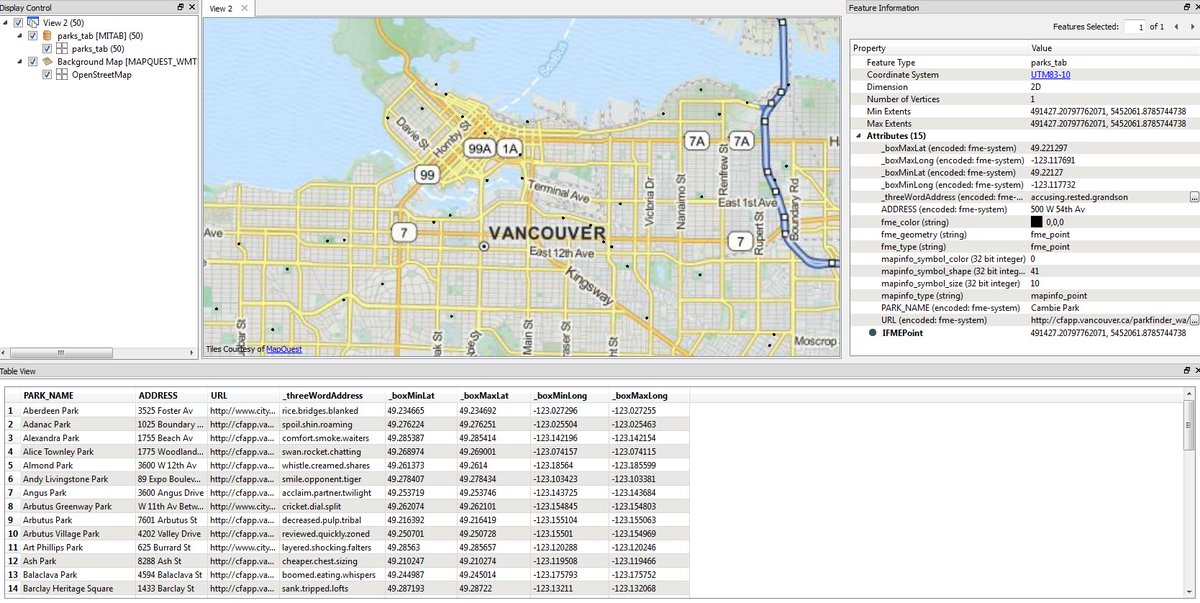Select the Aberdeen Park table row
The width and height of the screenshot is (1200, 603).
(345, 411)
